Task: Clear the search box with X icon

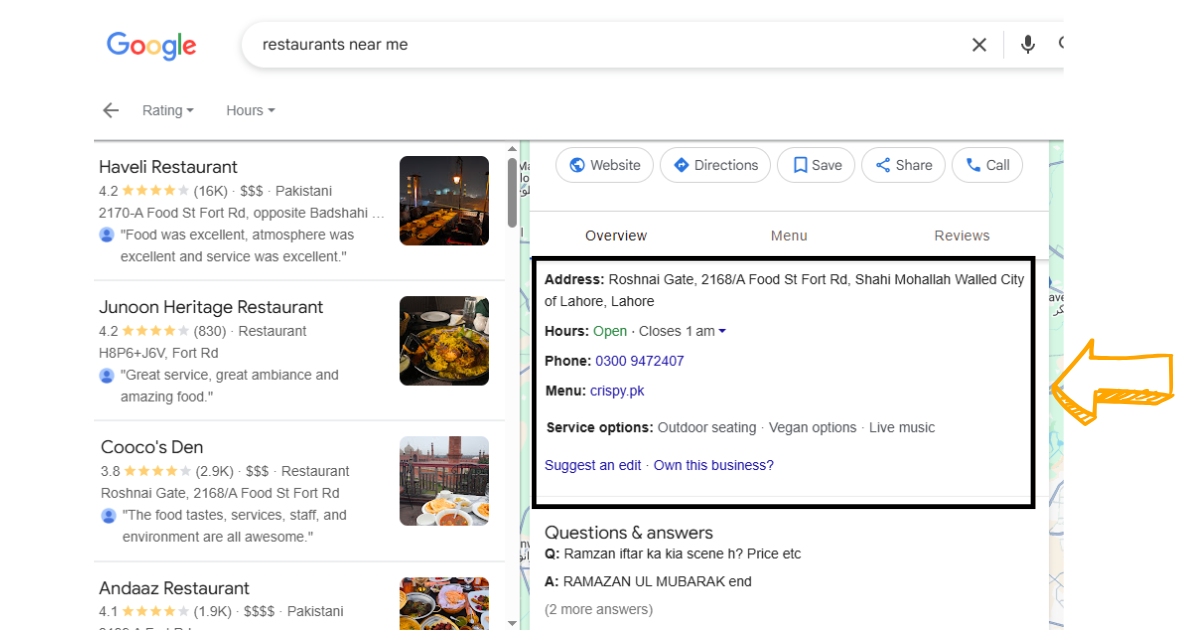Action: coord(979,45)
